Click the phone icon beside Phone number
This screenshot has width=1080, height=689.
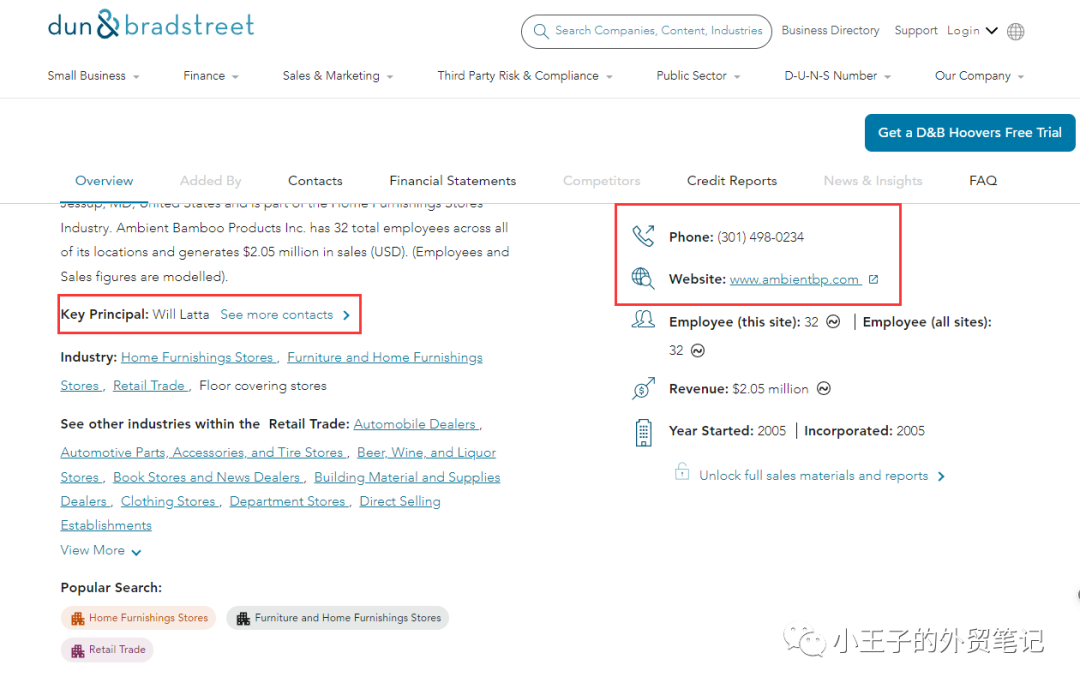[643, 237]
